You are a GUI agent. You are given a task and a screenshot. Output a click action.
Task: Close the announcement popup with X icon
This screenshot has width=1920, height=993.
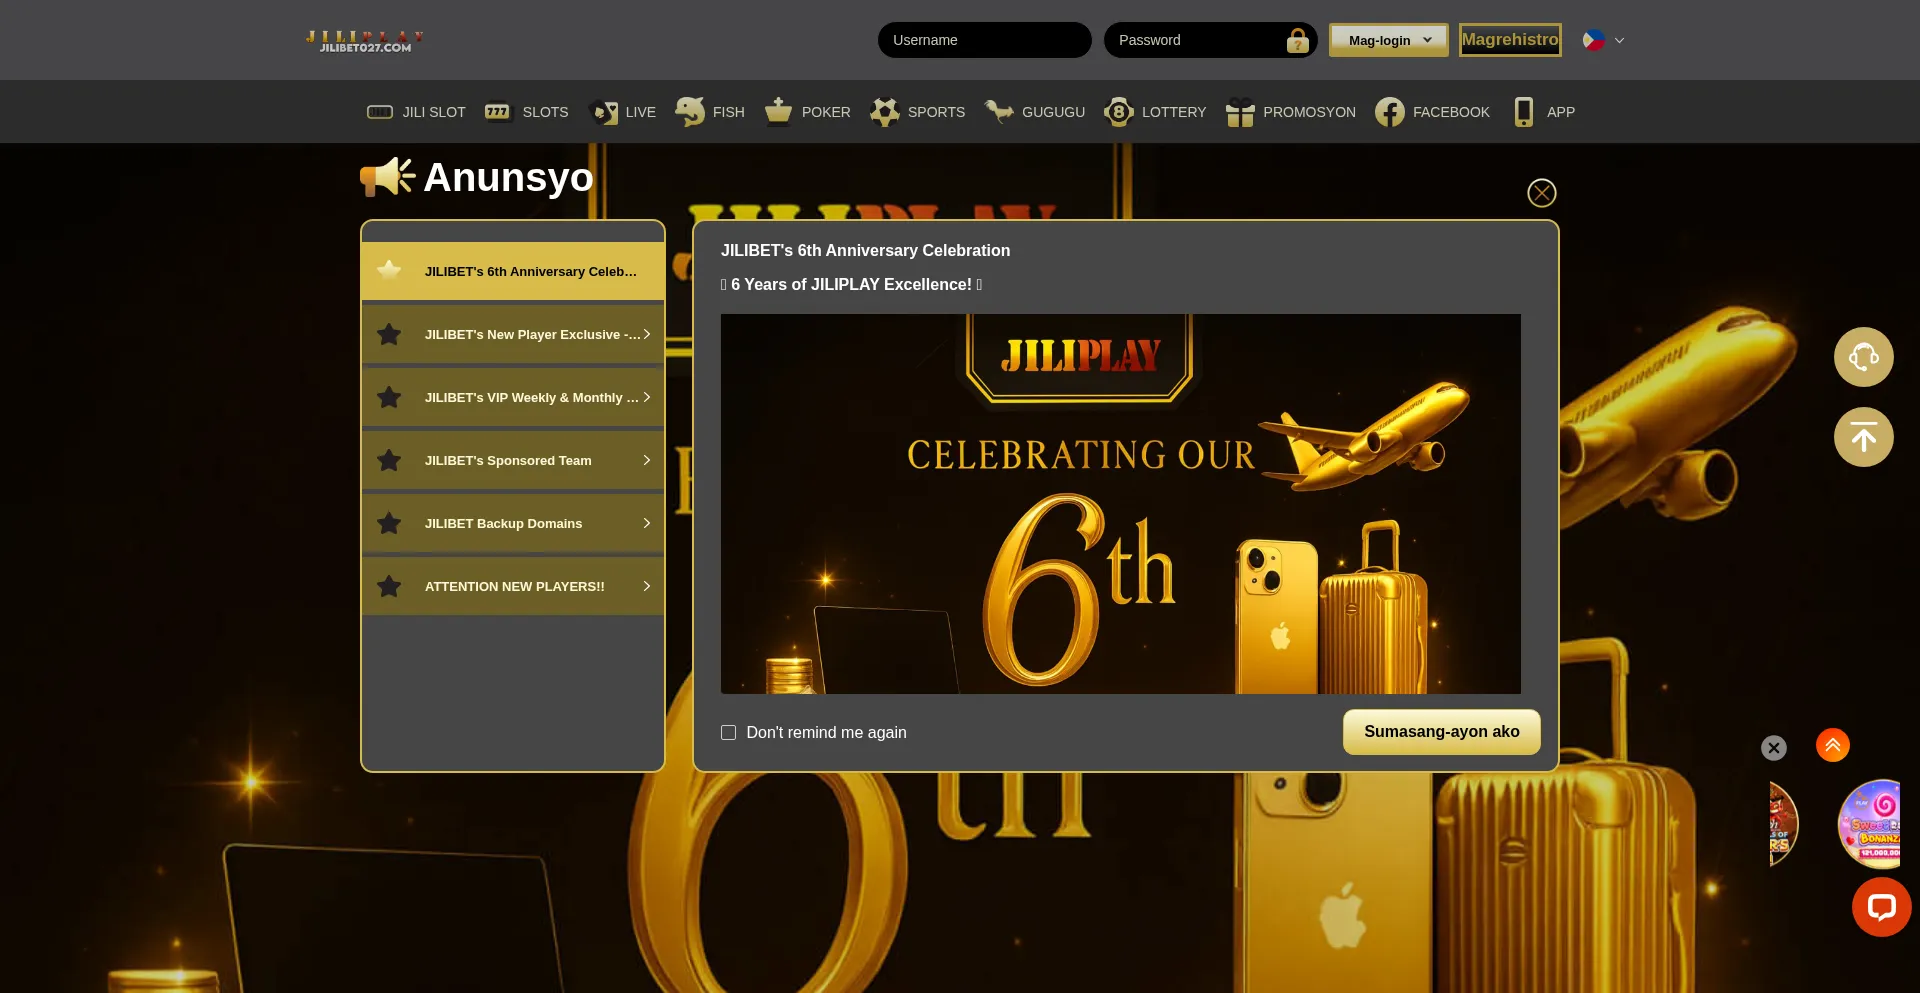[x=1541, y=193]
